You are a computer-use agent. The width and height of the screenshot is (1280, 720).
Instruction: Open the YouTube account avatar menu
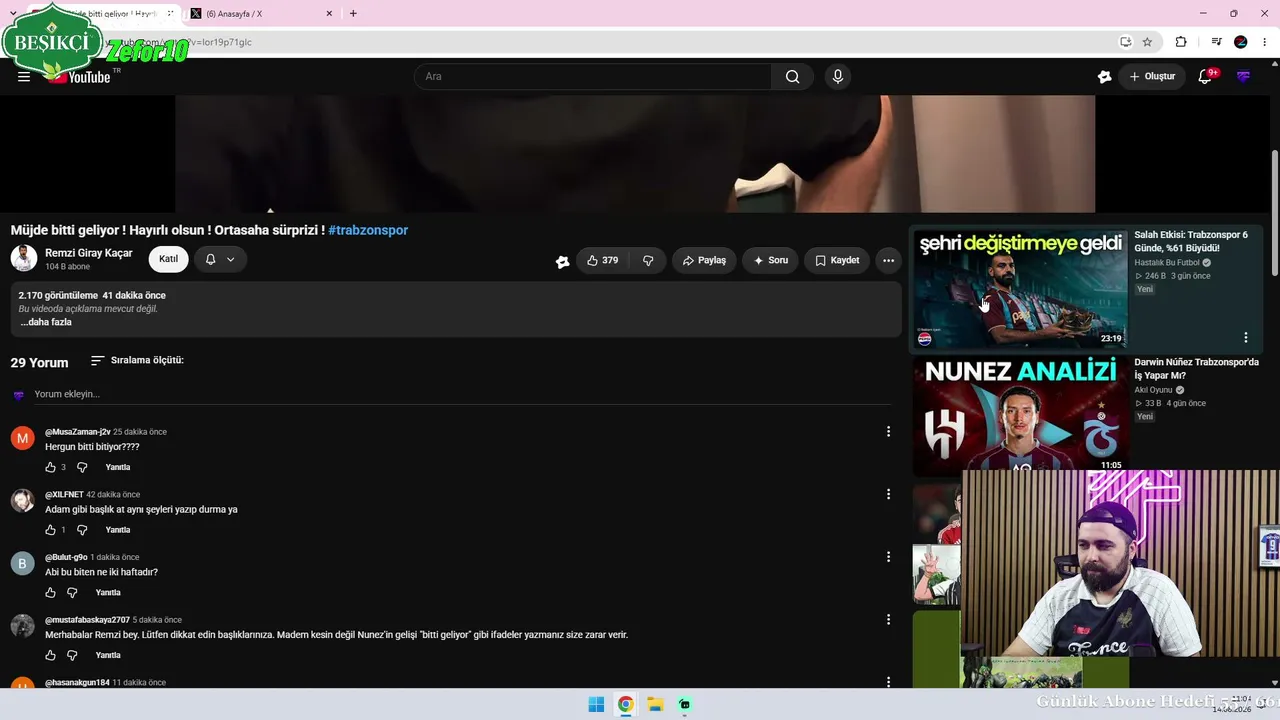(x=1243, y=77)
